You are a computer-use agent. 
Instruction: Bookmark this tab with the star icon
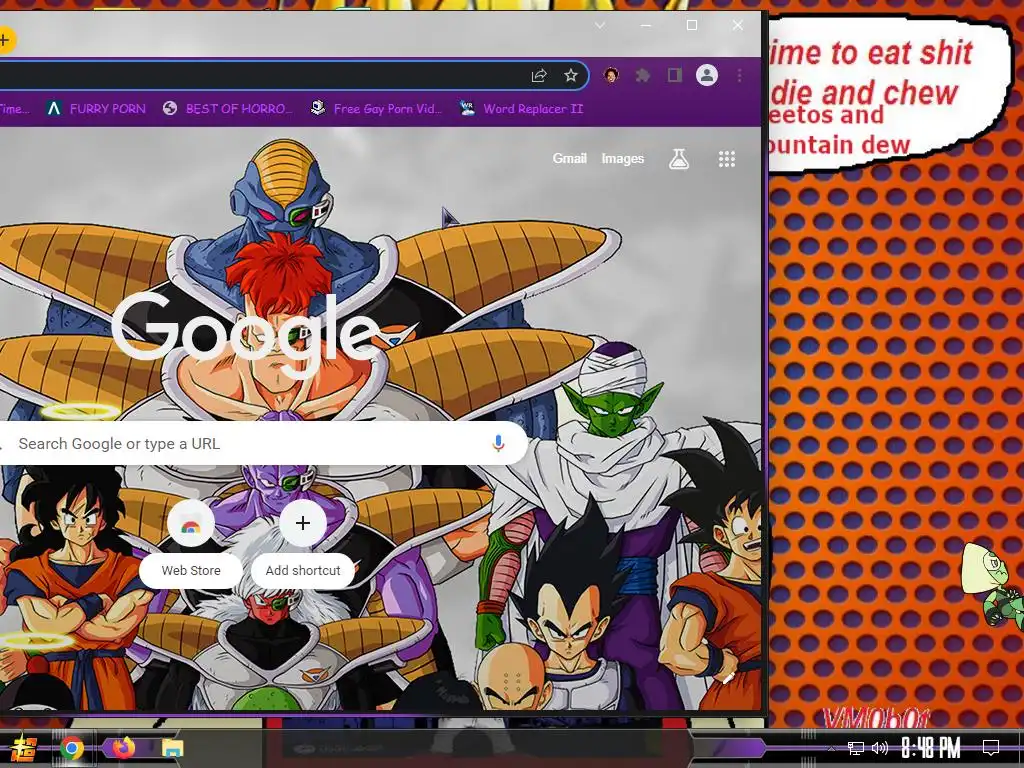pyautogui.click(x=571, y=76)
